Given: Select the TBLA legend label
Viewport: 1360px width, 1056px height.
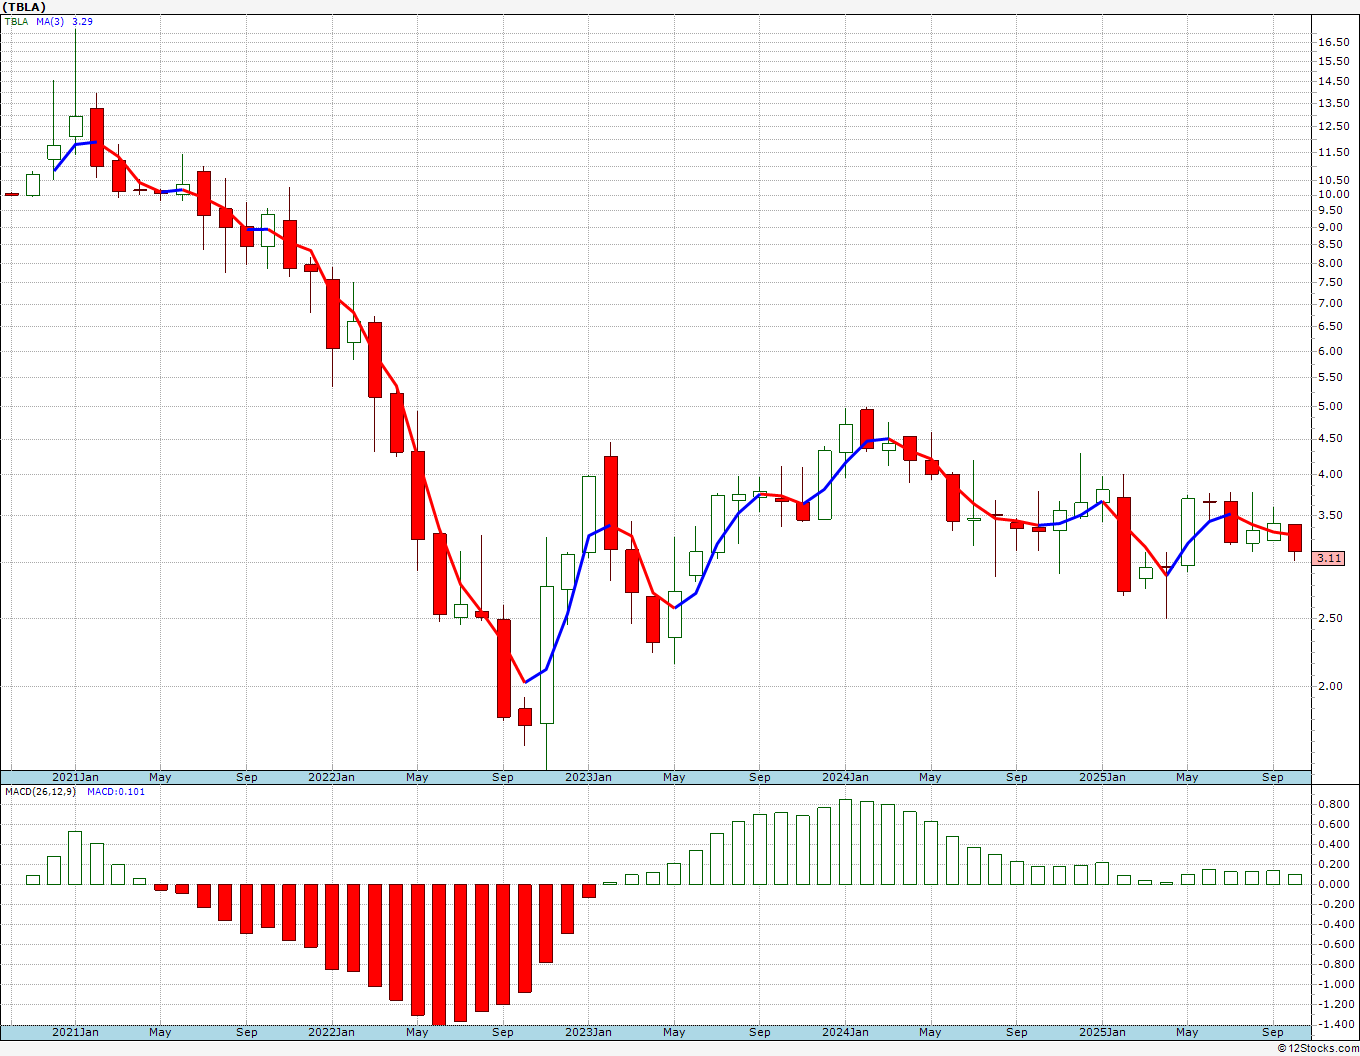Looking at the screenshot, I should [x=18, y=21].
